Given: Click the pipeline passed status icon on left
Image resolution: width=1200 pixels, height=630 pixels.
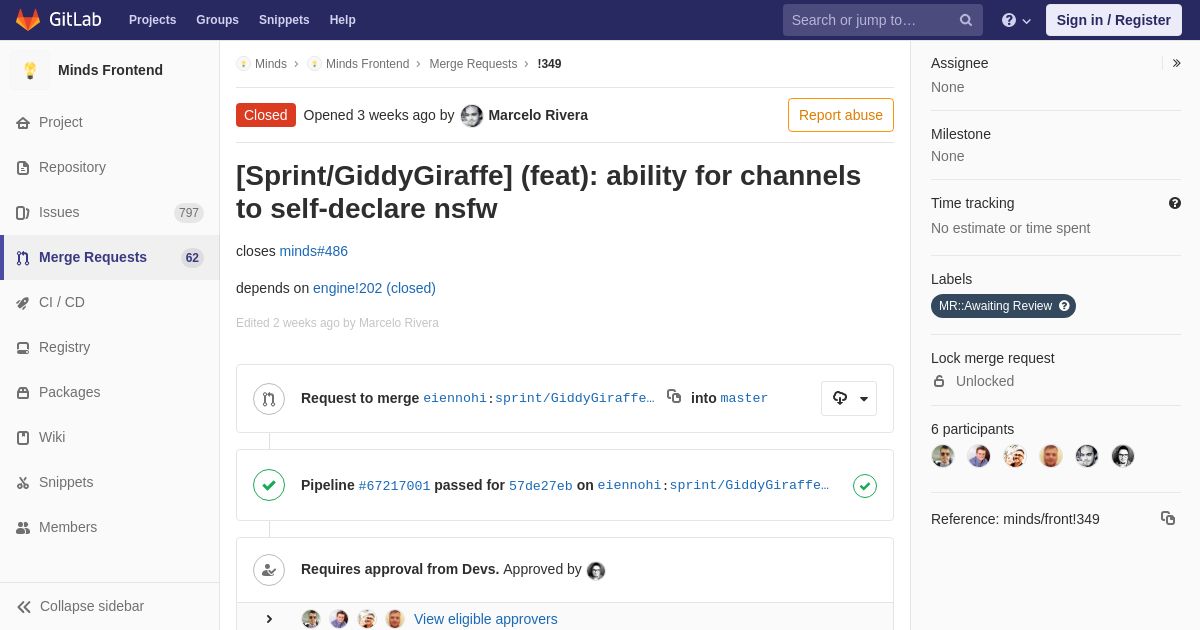Looking at the screenshot, I should [x=269, y=485].
